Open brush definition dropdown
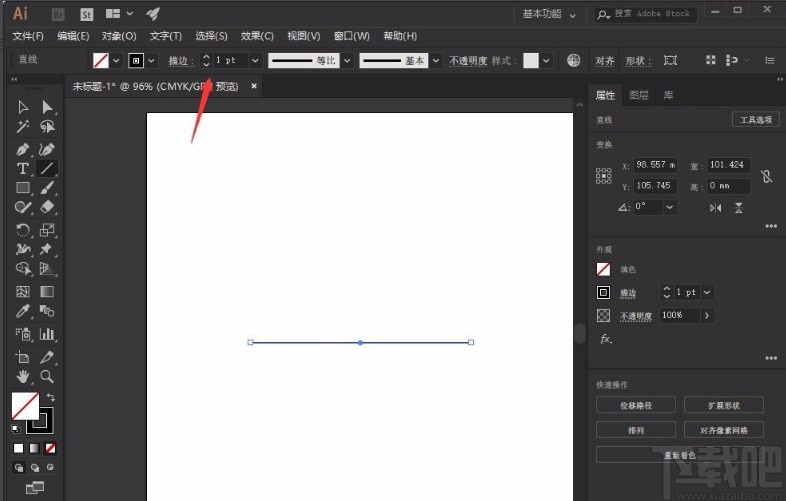786x501 pixels. click(436, 61)
